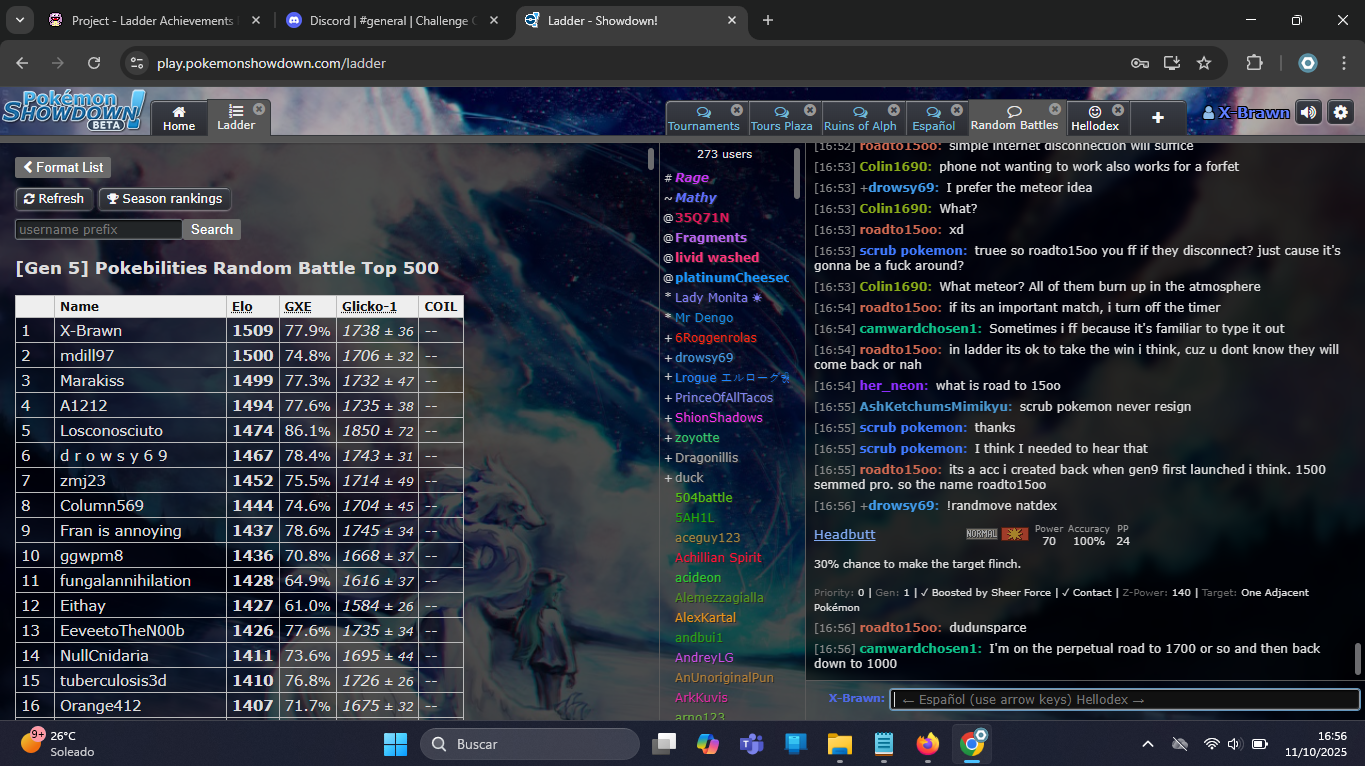Go back to Format List
The image size is (1365, 766).
coord(63,167)
